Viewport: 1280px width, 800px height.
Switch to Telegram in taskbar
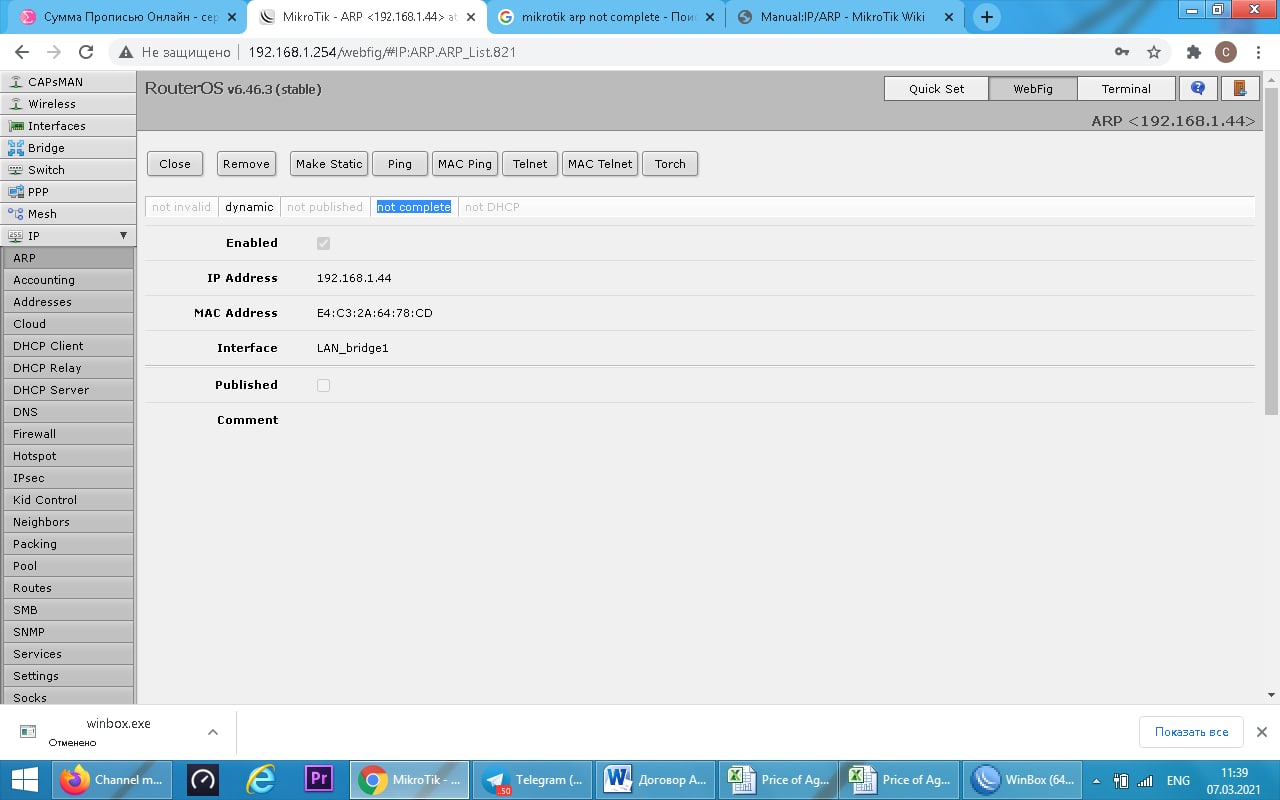(x=532, y=780)
